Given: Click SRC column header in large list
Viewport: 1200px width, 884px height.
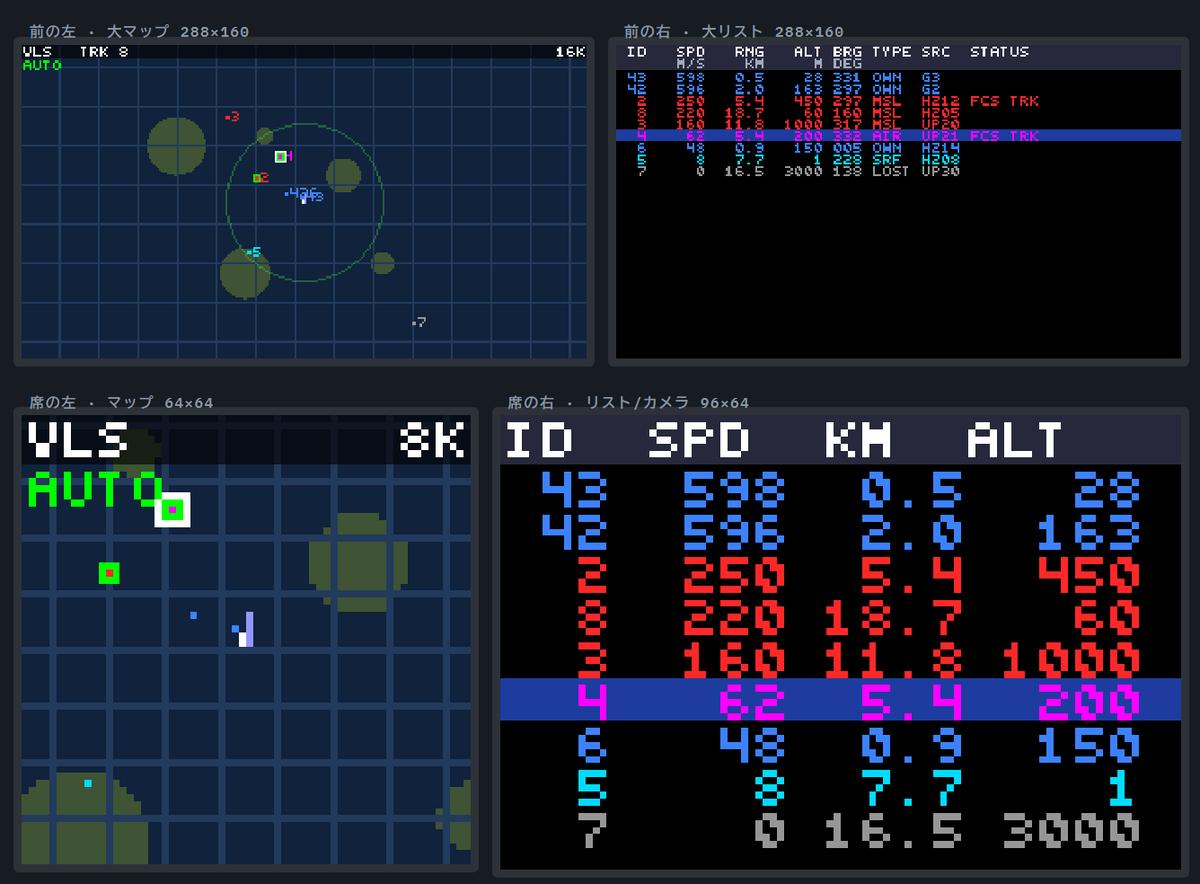Looking at the screenshot, I should pyautogui.click(x=936, y=51).
